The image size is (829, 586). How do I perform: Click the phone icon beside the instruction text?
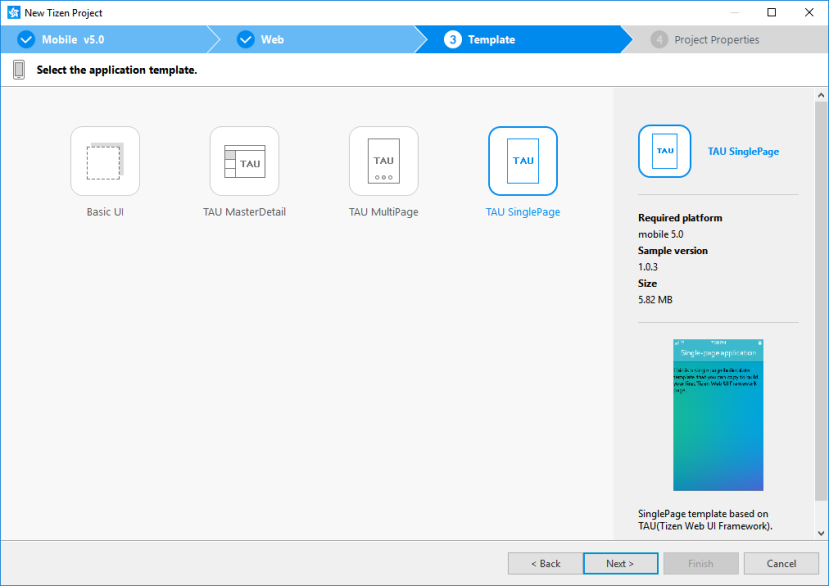[x=19, y=70]
